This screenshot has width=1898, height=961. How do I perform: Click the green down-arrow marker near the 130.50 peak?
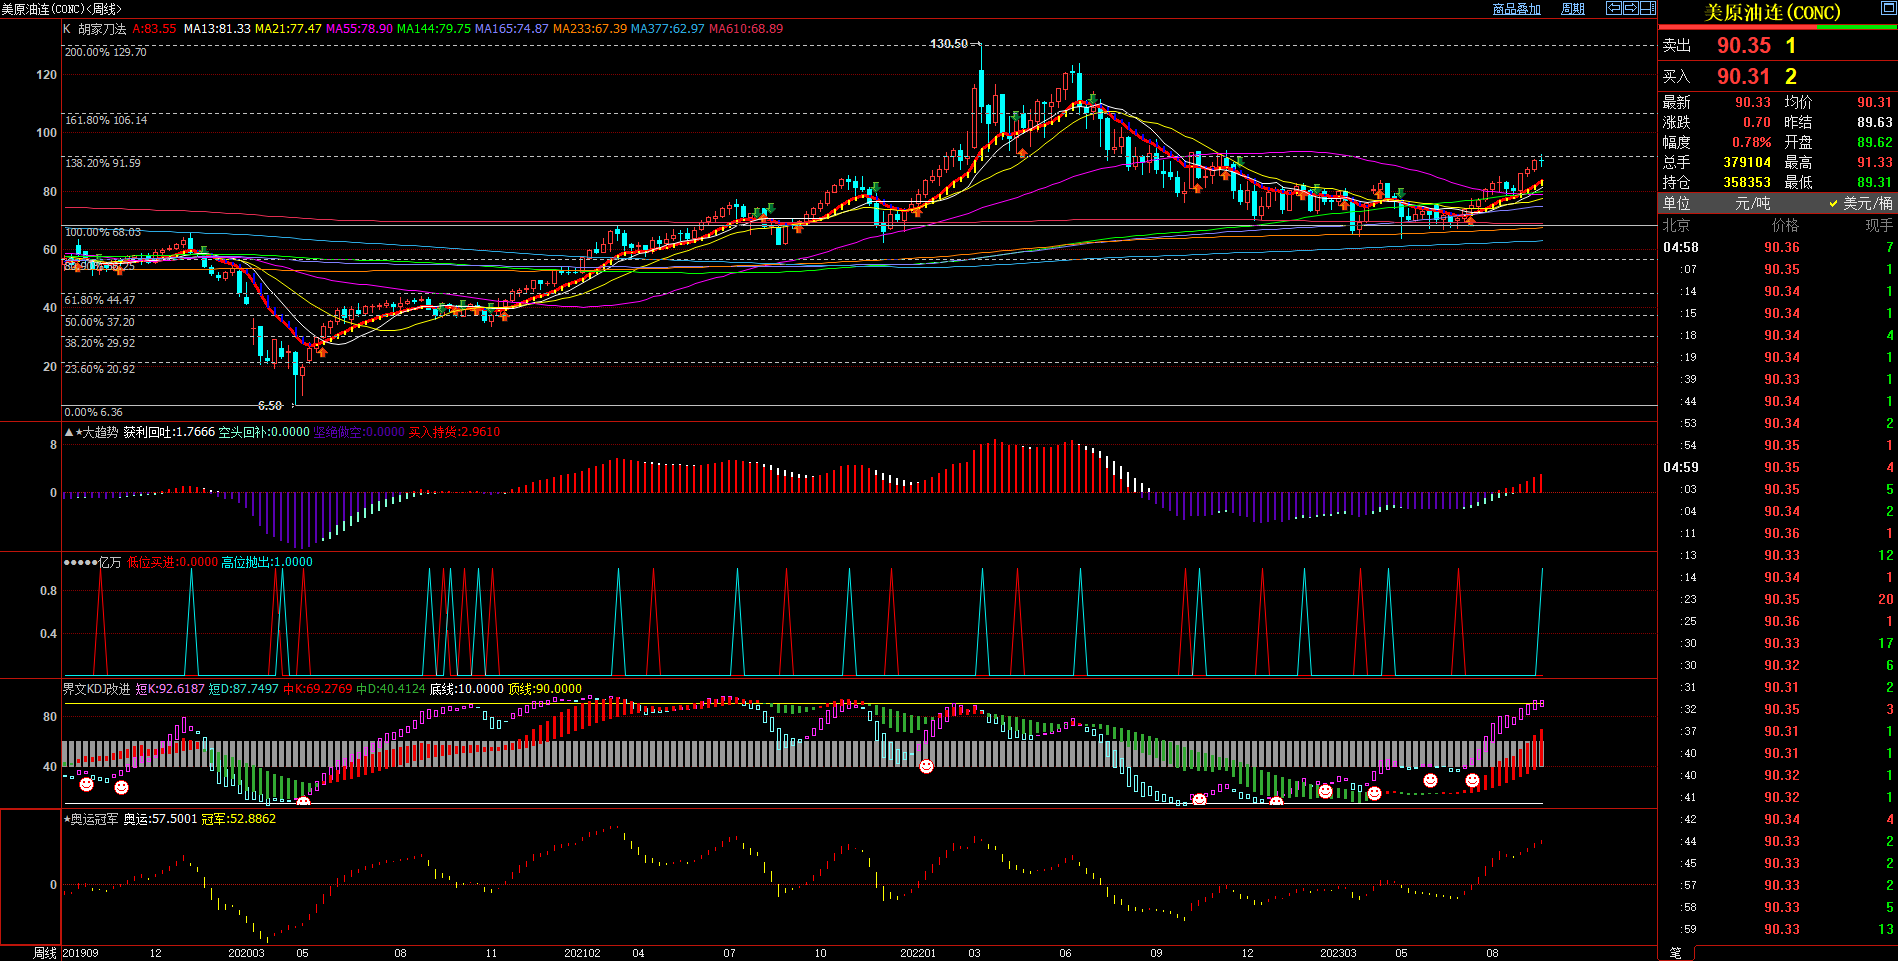pyautogui.click(x=1016, y=116)
